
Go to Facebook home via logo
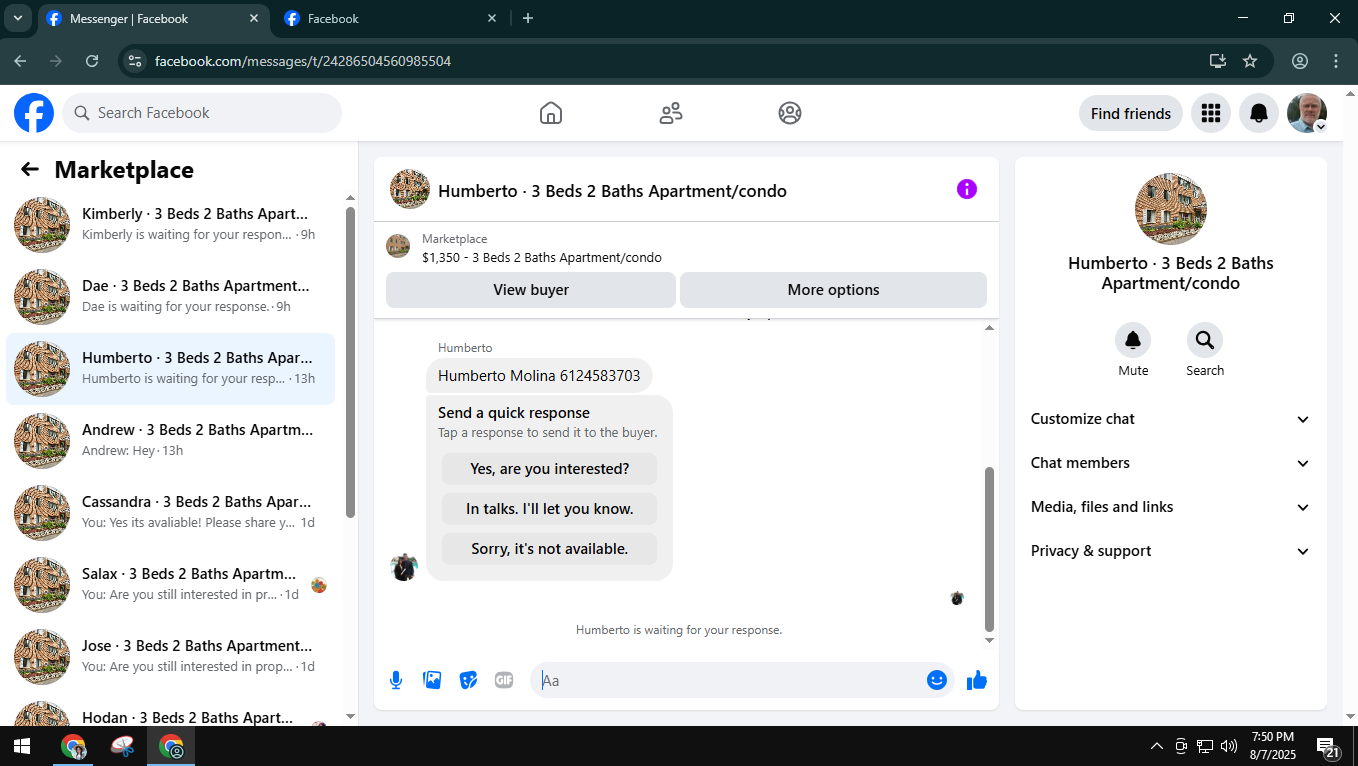click(x=34, y=113)
